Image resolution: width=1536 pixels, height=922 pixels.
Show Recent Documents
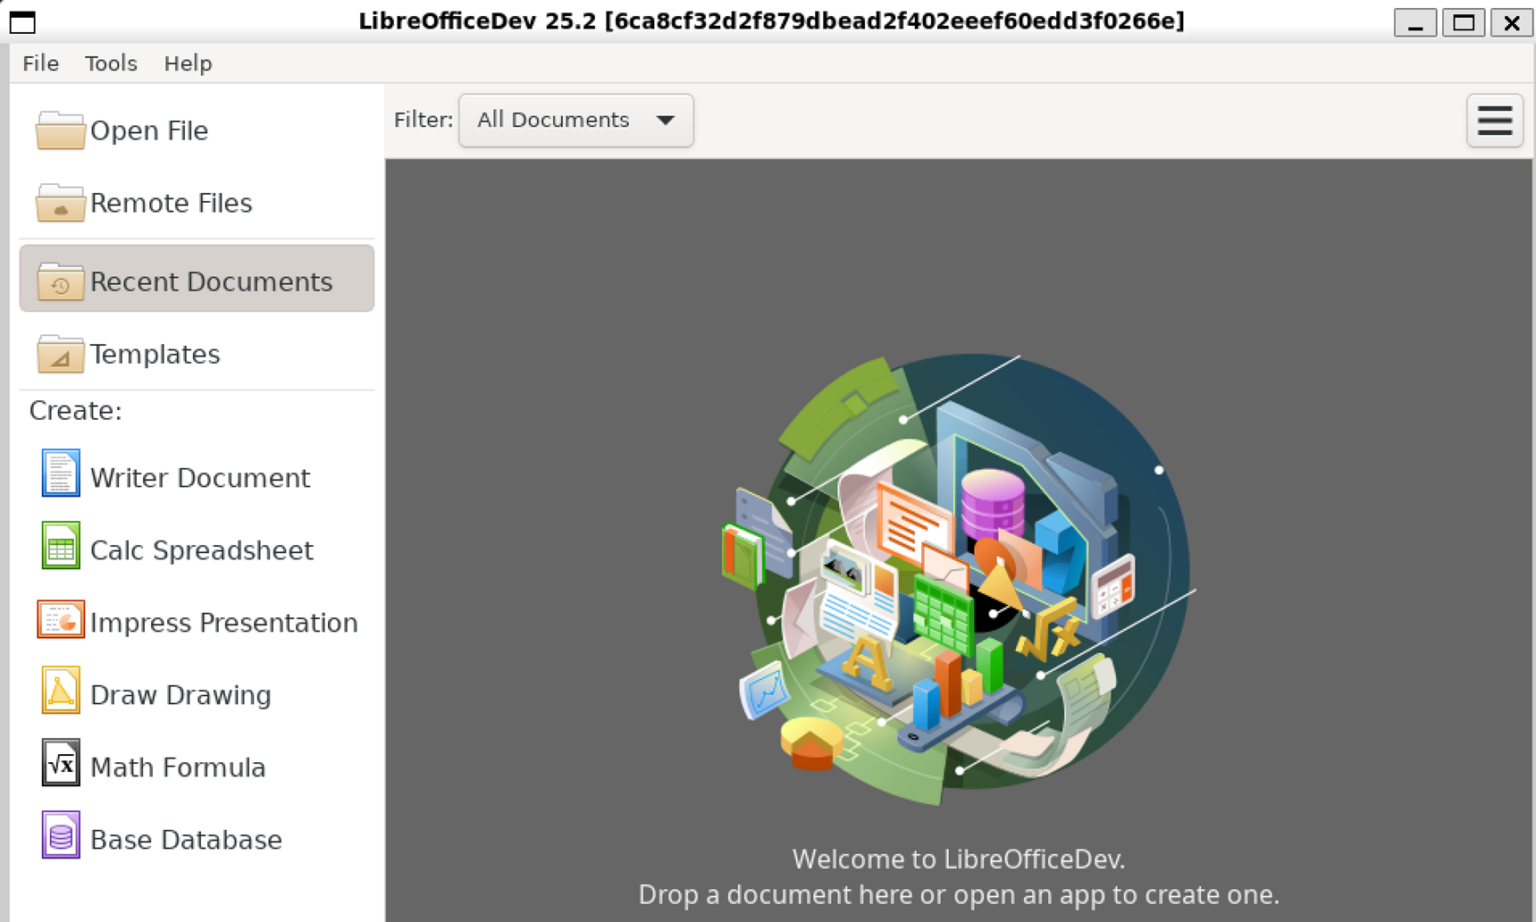211,281
